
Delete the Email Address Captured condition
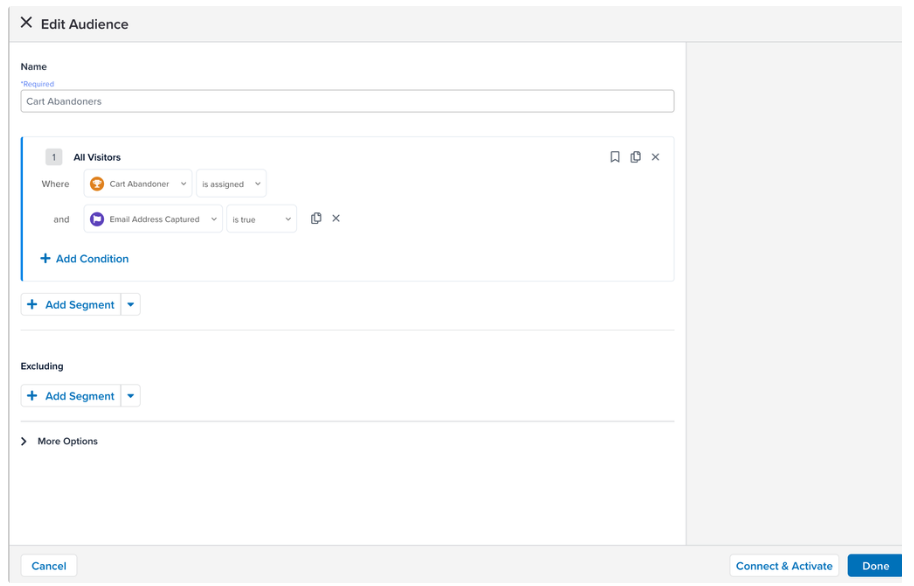tap(336, 219)
